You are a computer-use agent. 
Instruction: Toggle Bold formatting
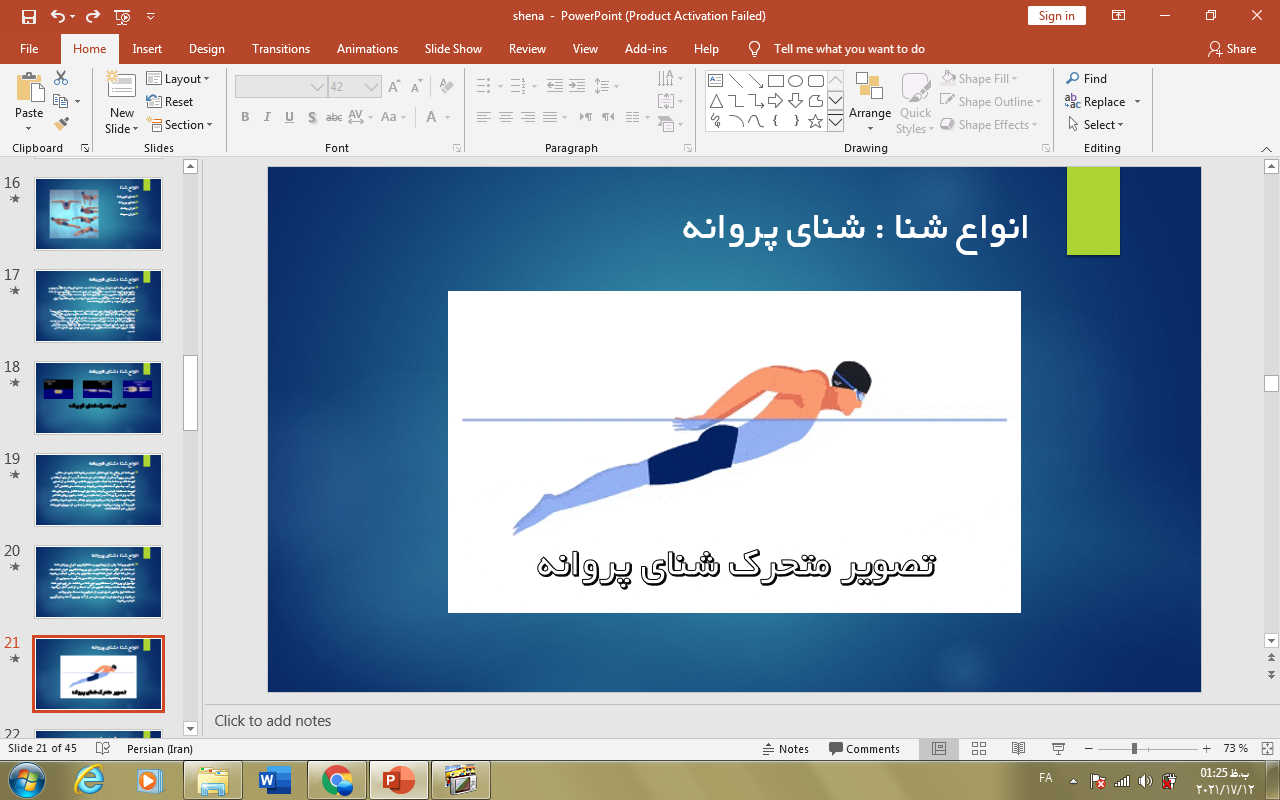coord(245,117)
